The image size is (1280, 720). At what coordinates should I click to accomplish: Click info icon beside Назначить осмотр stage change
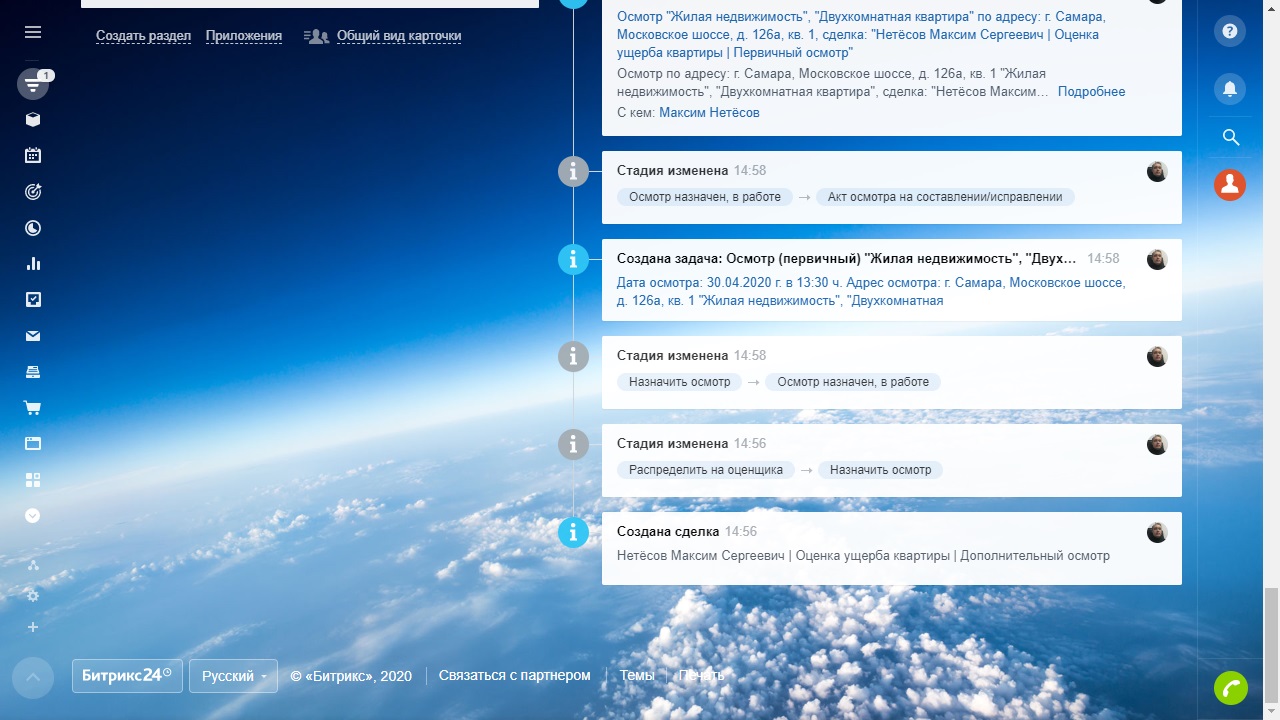(x=573, y=444)
